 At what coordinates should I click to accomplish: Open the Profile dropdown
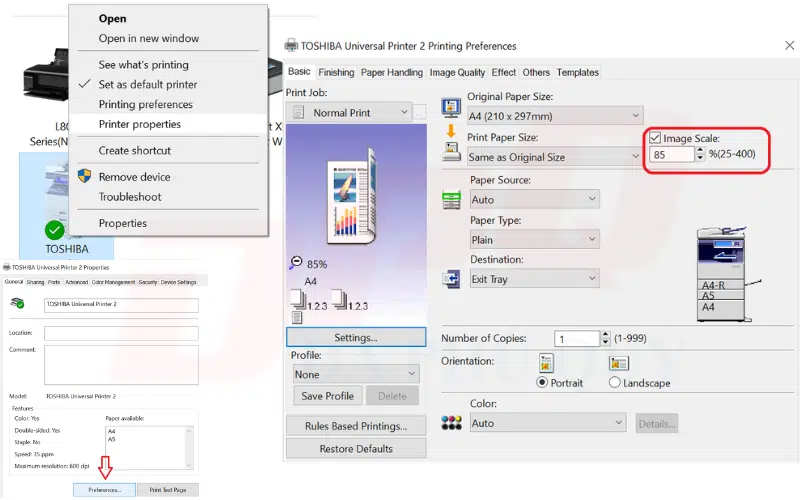(x=356, y=374)
